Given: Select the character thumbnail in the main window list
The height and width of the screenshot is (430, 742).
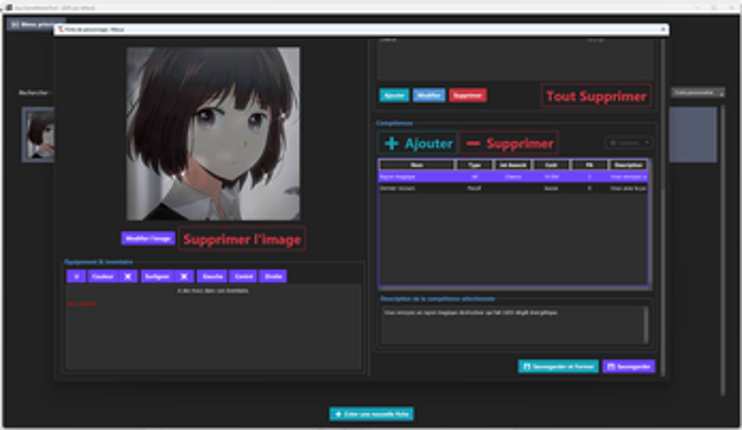Looking at the screenshot, I should coord(39,135).
